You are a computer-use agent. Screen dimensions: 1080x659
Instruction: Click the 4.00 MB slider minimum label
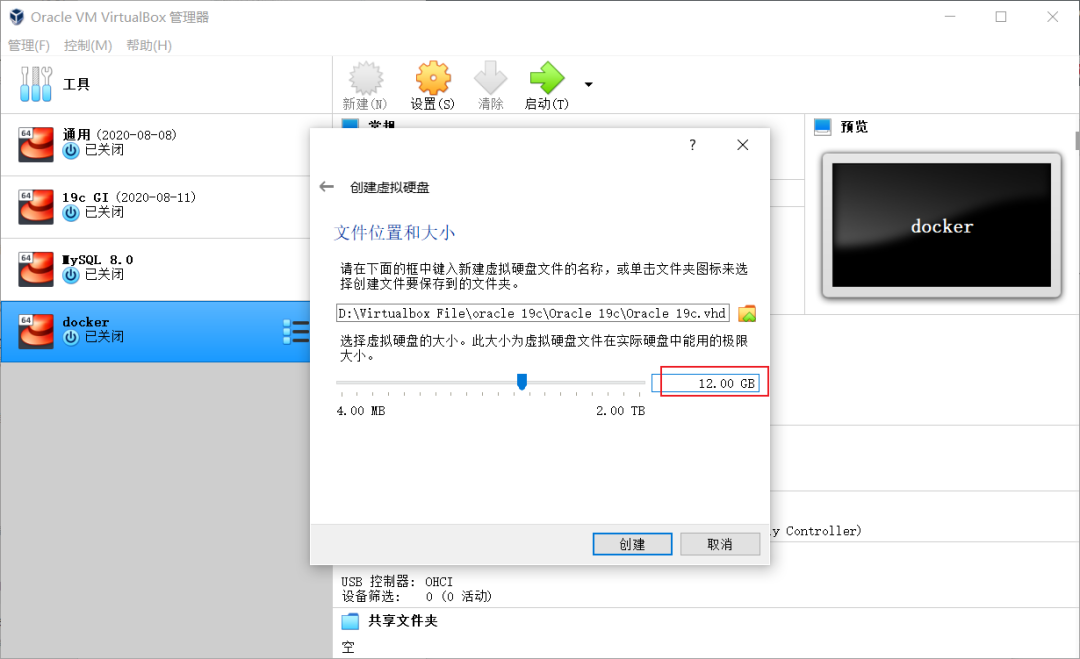click(361, 411)
